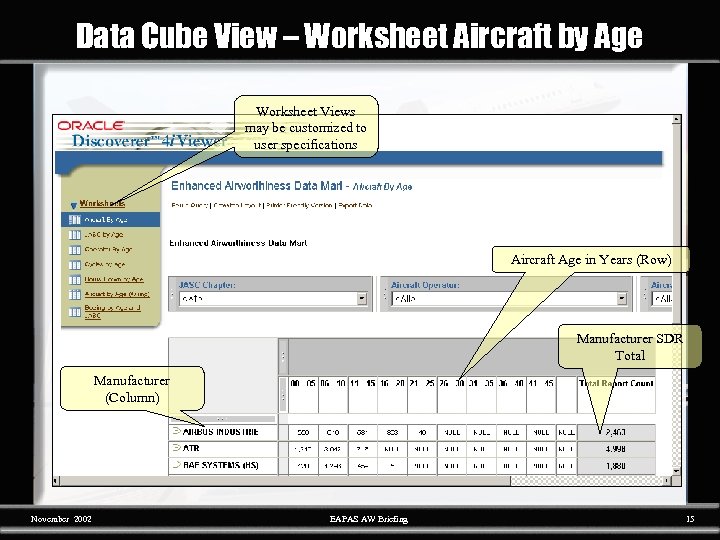Open the Printer Friendly Version link

pos(299,205)
